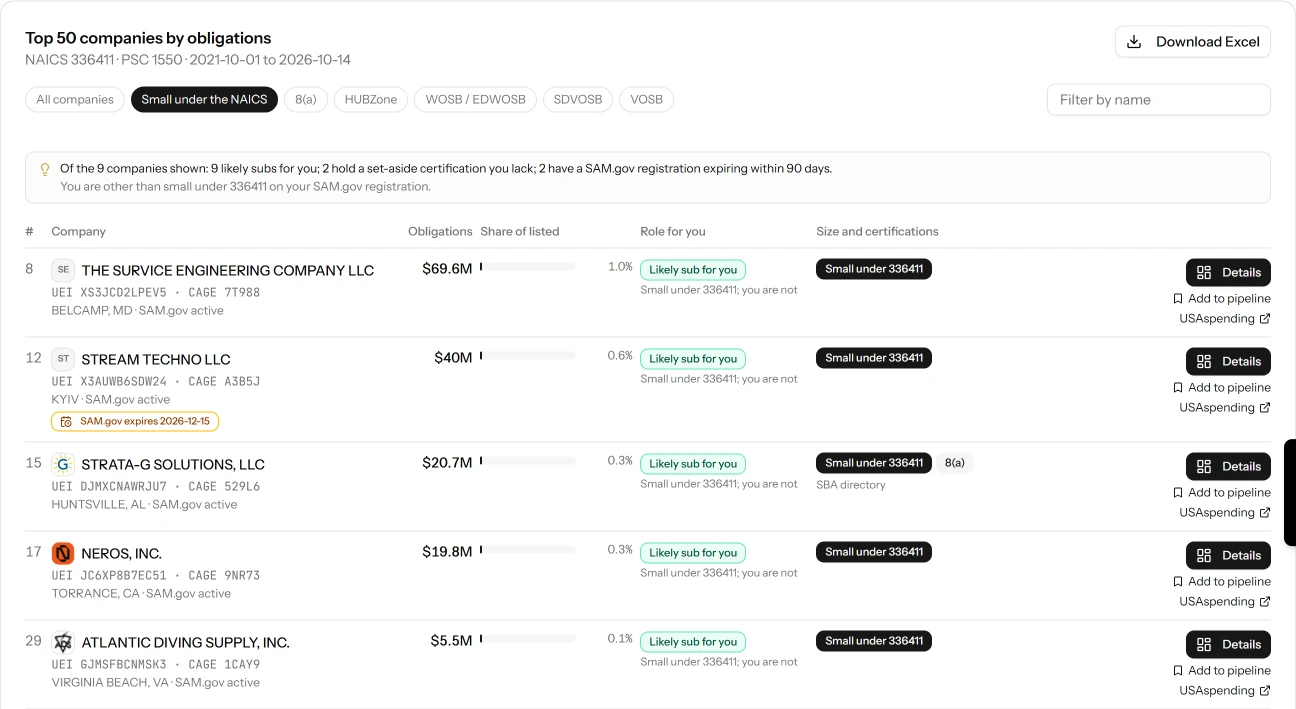This screenshot has height=709, width=1296.
Task: Click the orange Neros, Inc. logo
Action: tap(63, 553)
